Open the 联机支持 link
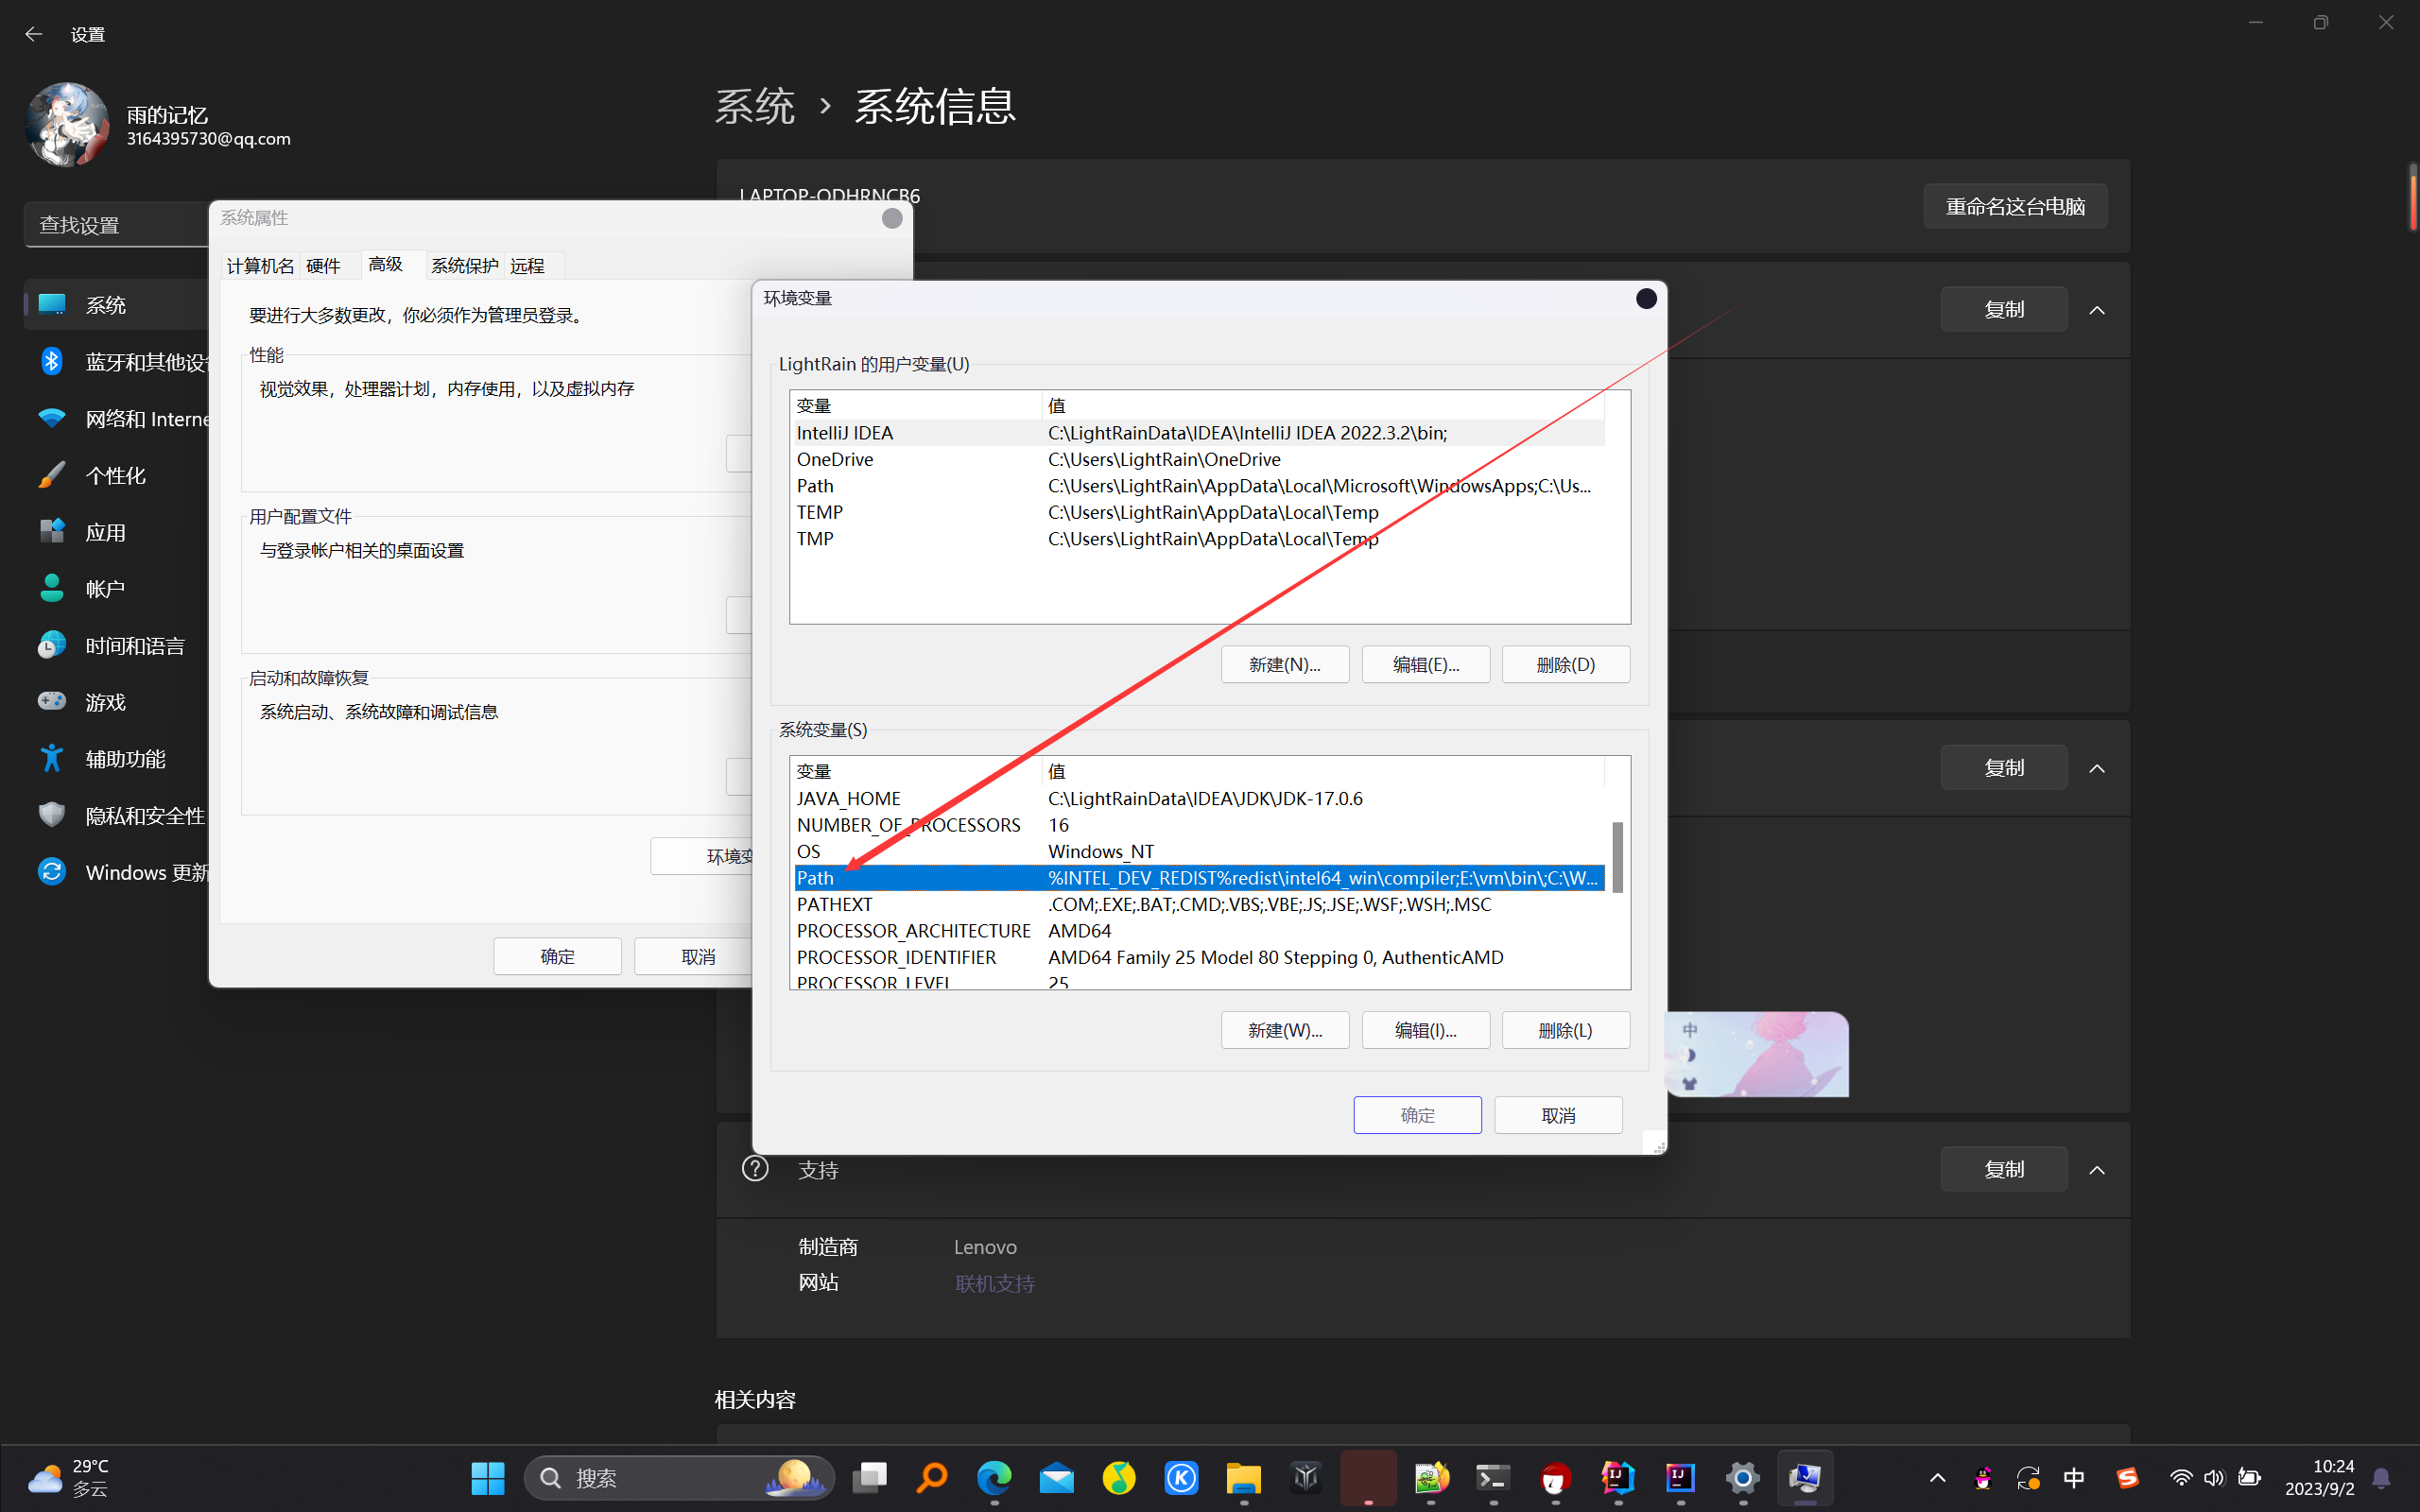Viewport: 2420px width, 1512px height. (994, 1283)
